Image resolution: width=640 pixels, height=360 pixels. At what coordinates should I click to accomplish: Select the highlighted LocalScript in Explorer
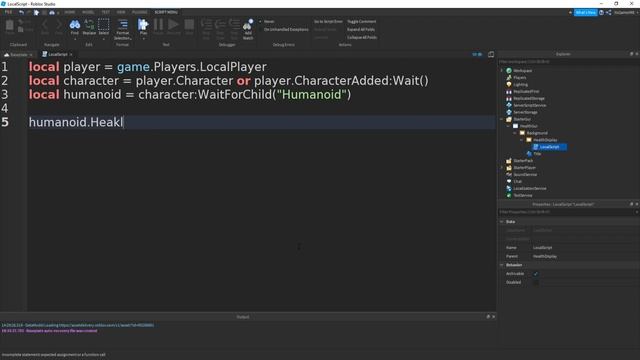[x=549, y=147]
